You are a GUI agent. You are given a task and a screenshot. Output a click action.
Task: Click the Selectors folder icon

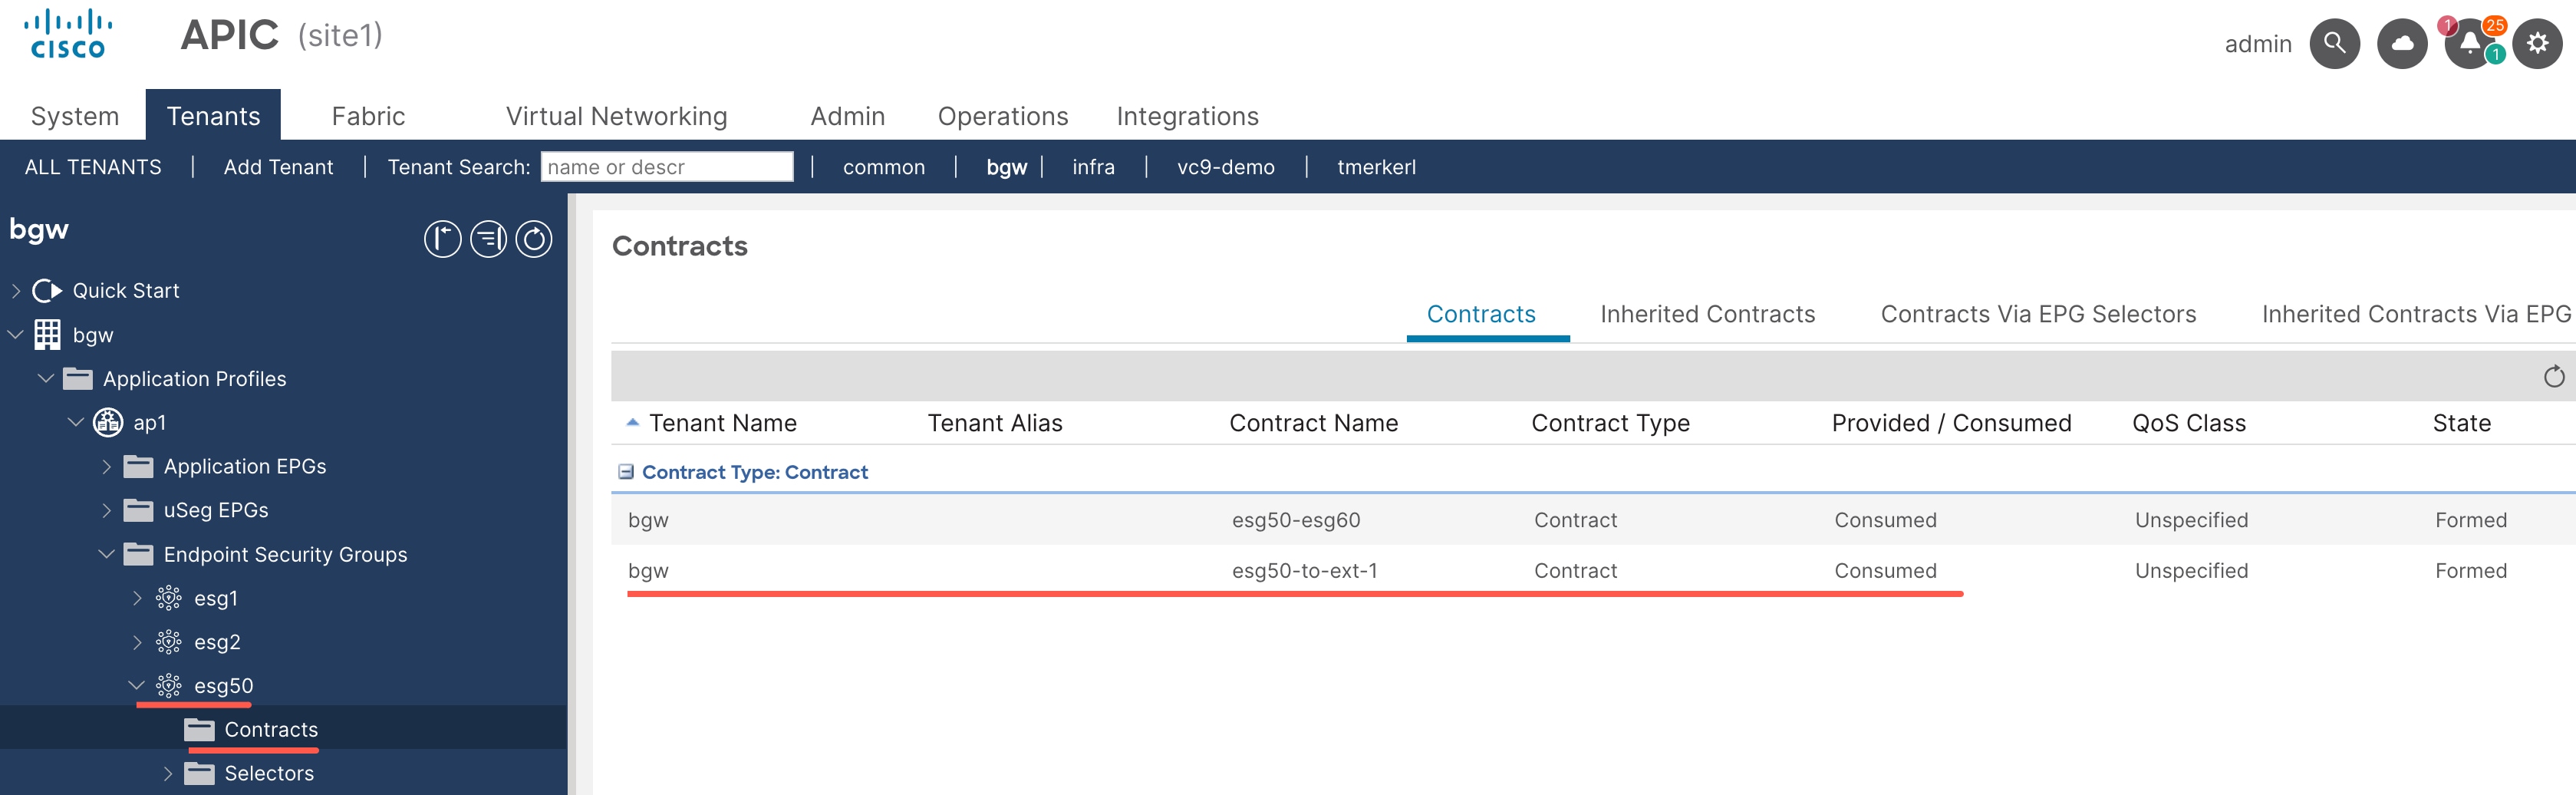[199, 774]
